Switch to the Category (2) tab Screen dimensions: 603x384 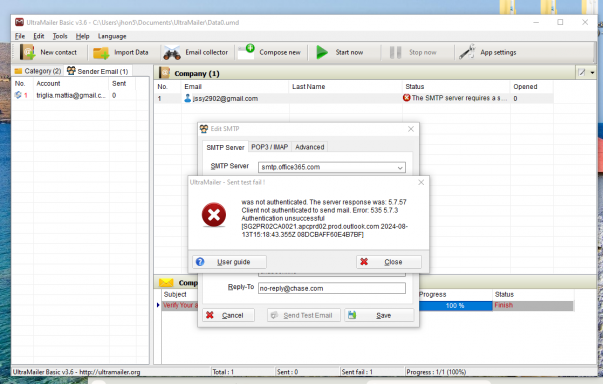click(x=38, y=71)
